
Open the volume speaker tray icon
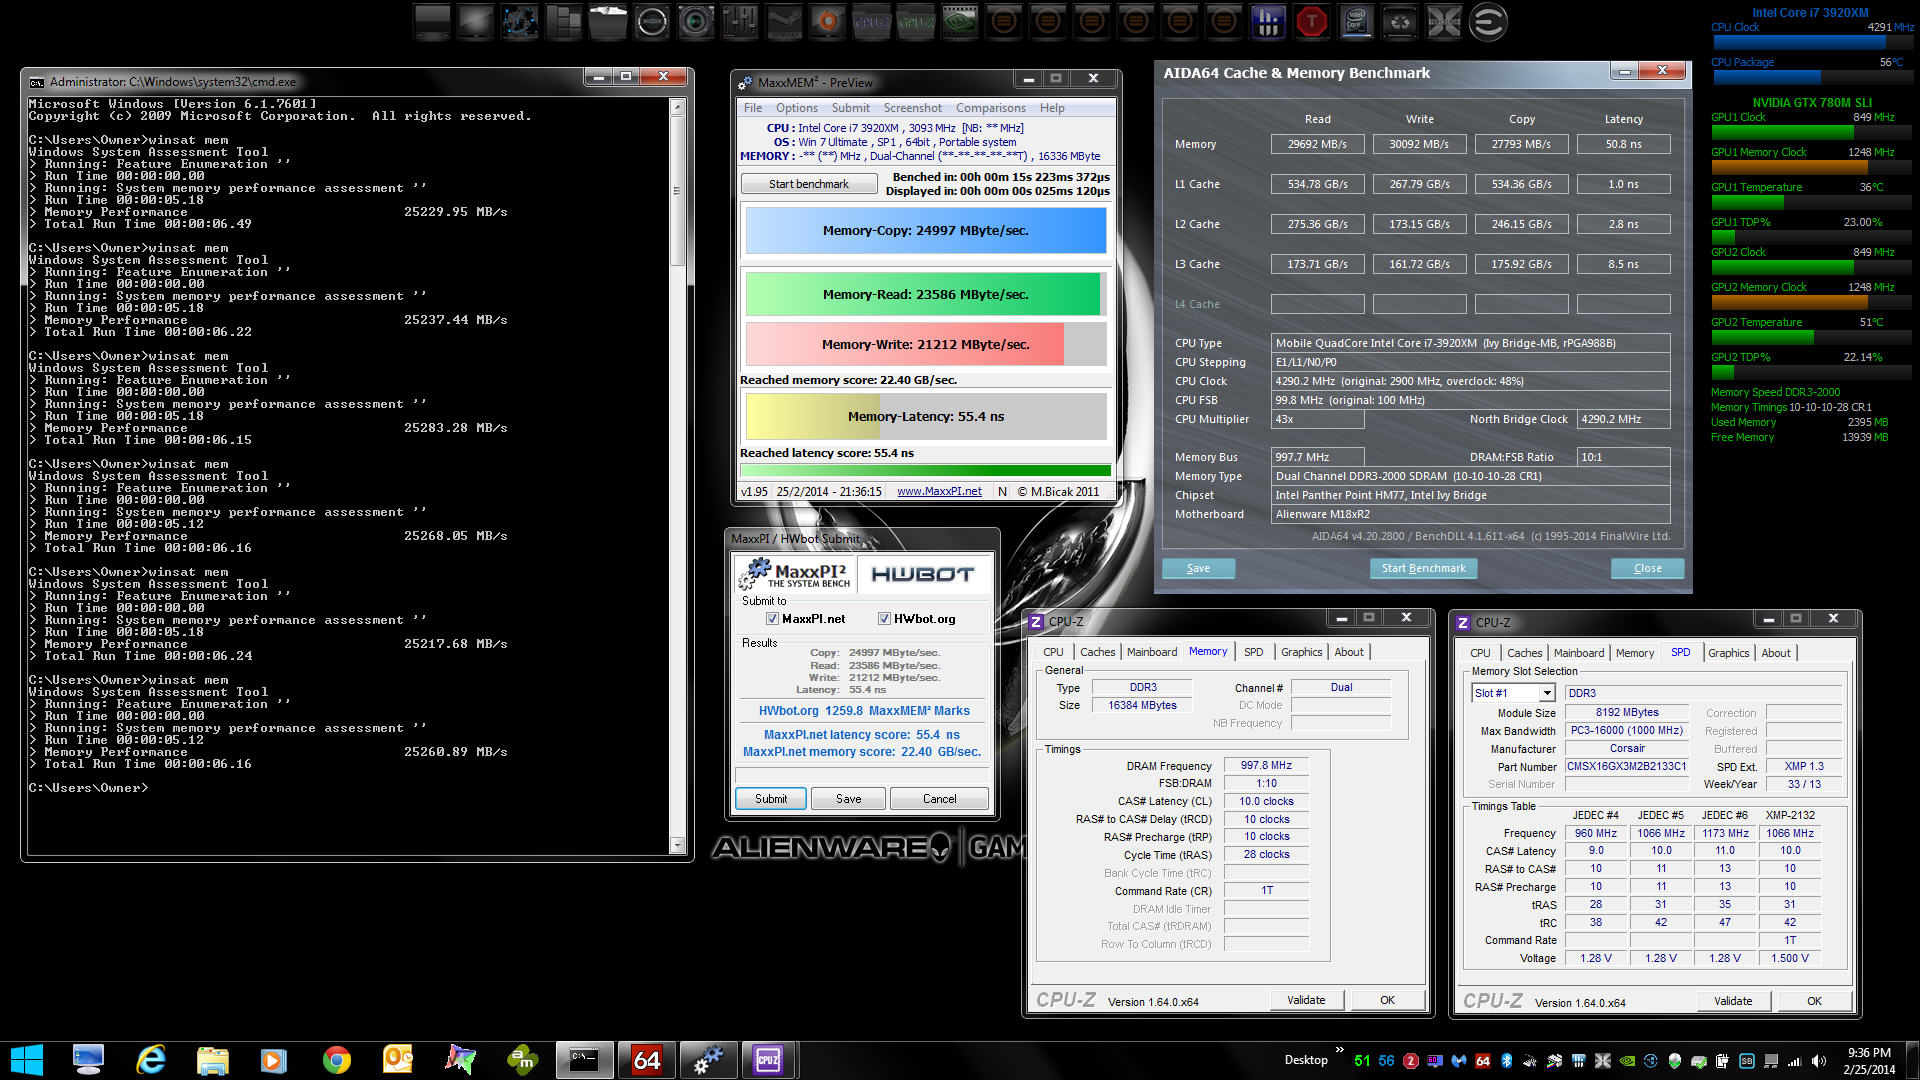pos(1818,1061)
